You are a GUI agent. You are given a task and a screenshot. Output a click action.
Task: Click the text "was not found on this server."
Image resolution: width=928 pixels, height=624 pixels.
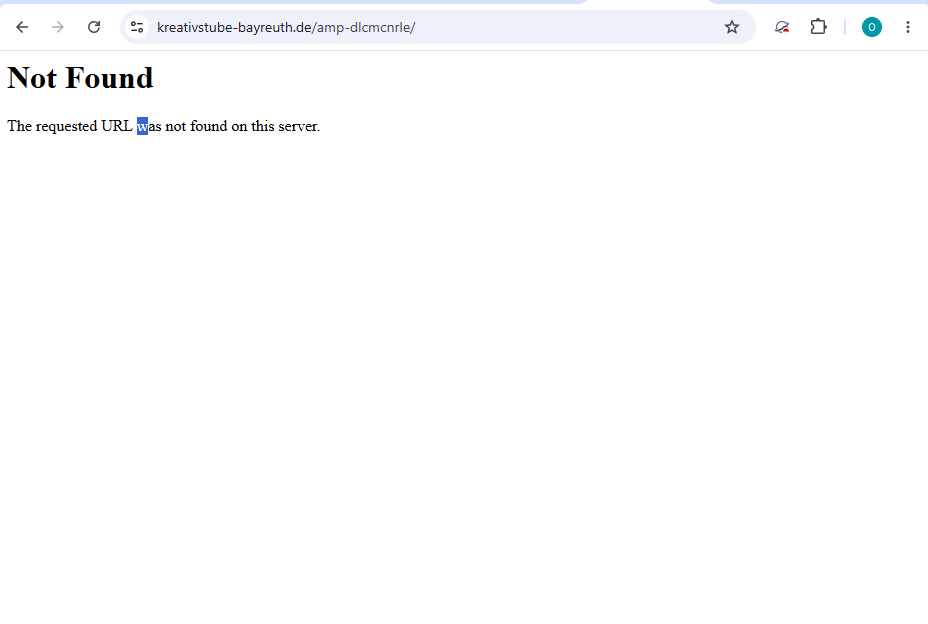(228, 126)
